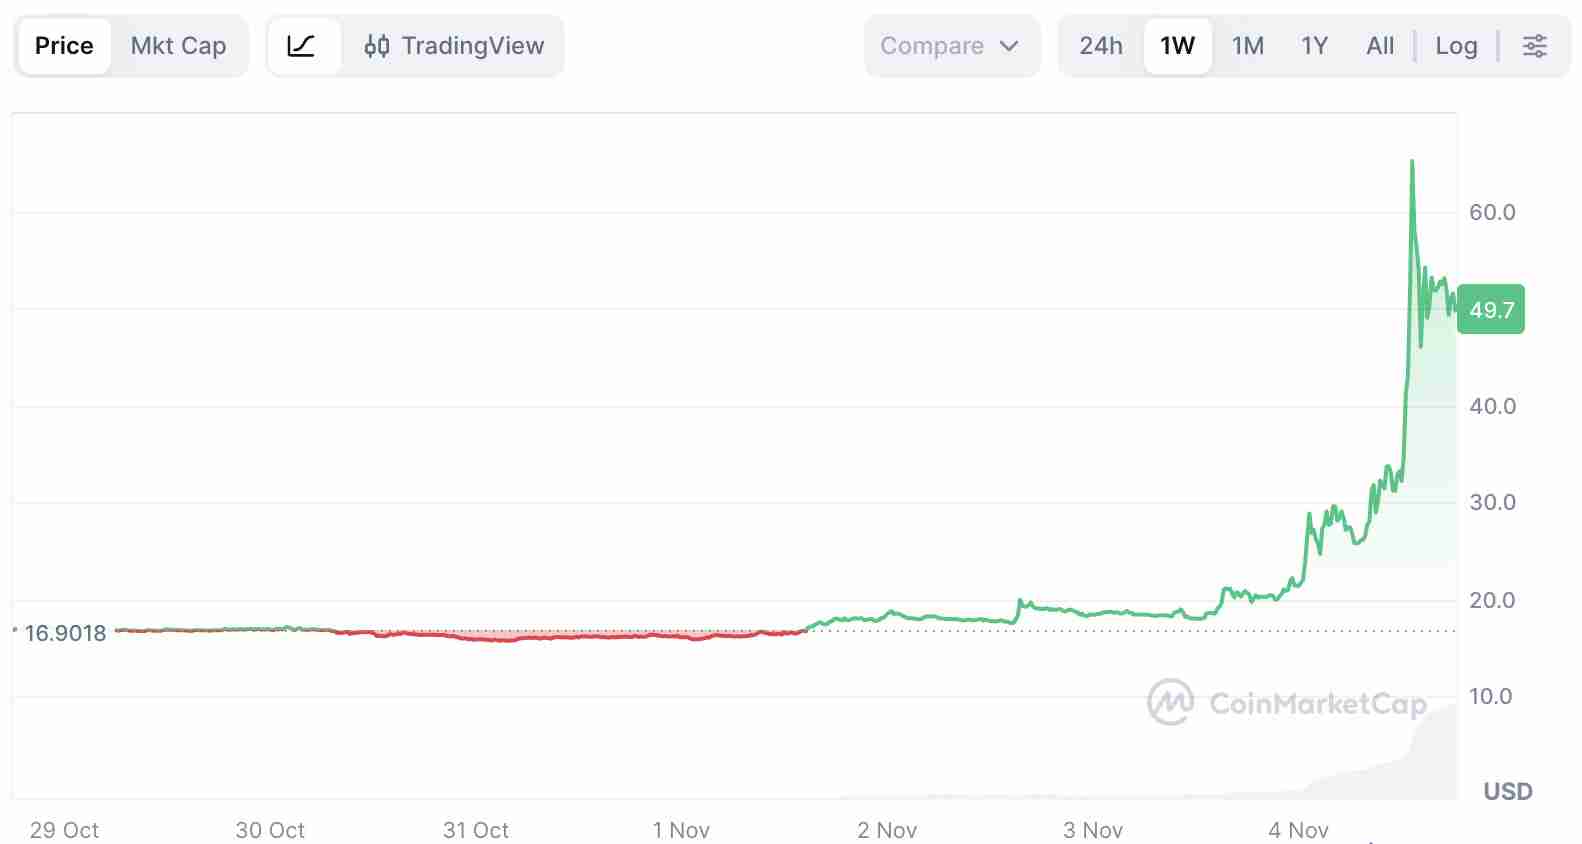Screen dimensions: 1582x844
Task: Expand the Compare coins selector
Action: (x=952, y=45)
